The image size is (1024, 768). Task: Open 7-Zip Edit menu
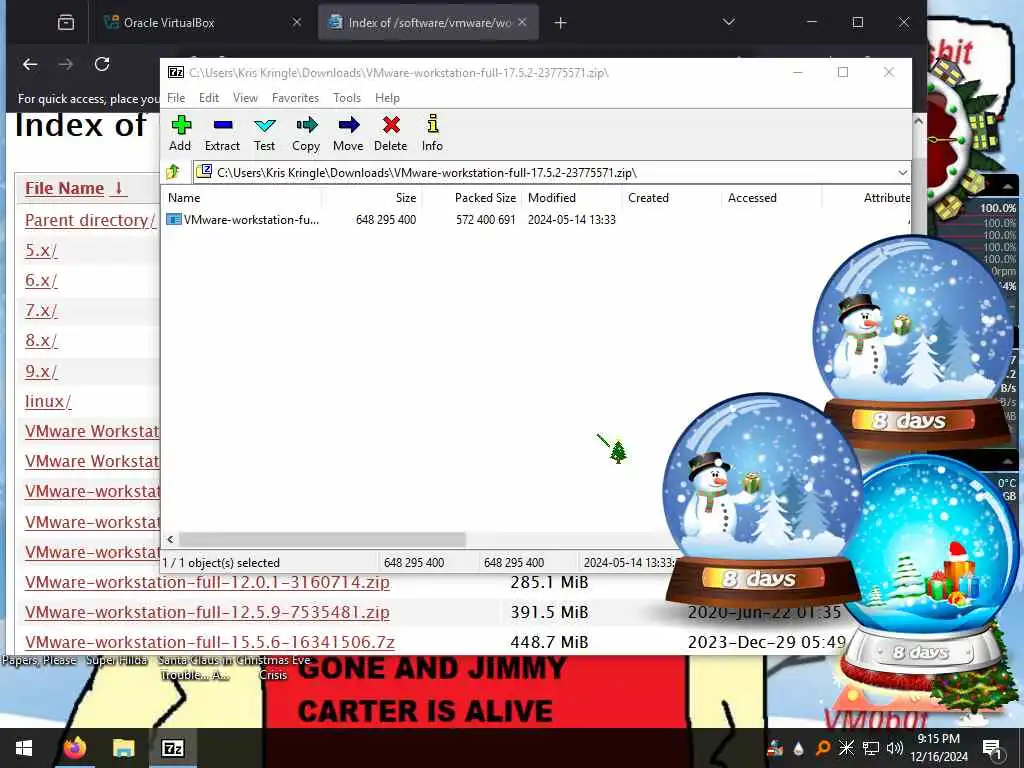point(209,98)
